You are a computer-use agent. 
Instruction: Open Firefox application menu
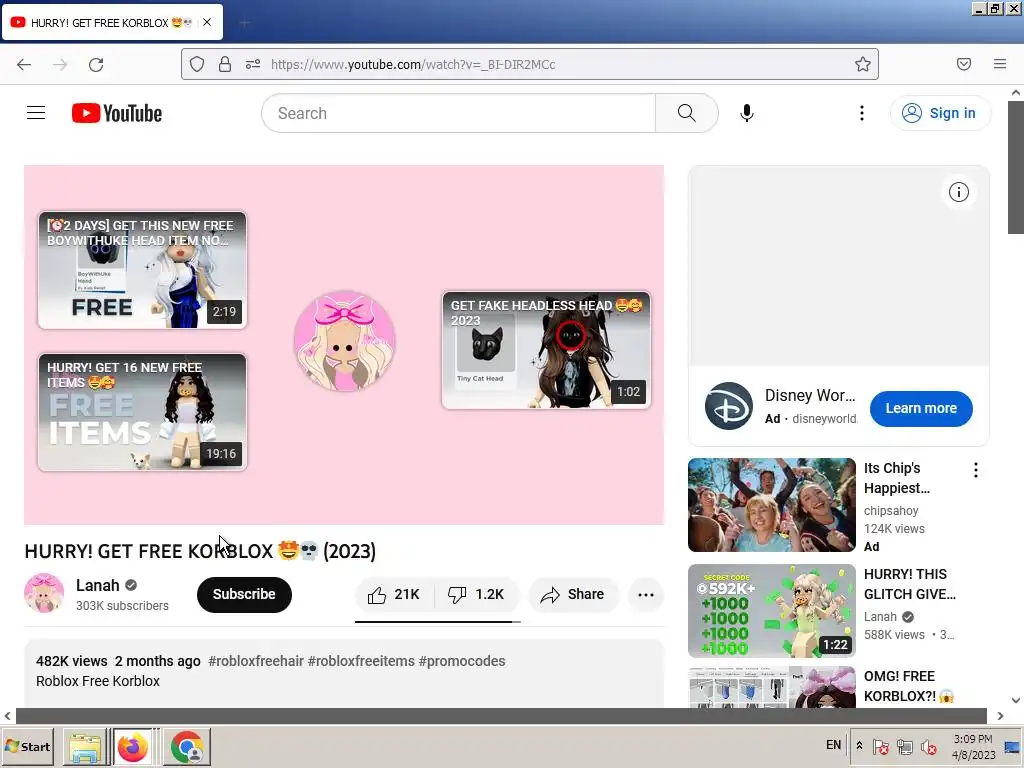[x=999, y=64]
